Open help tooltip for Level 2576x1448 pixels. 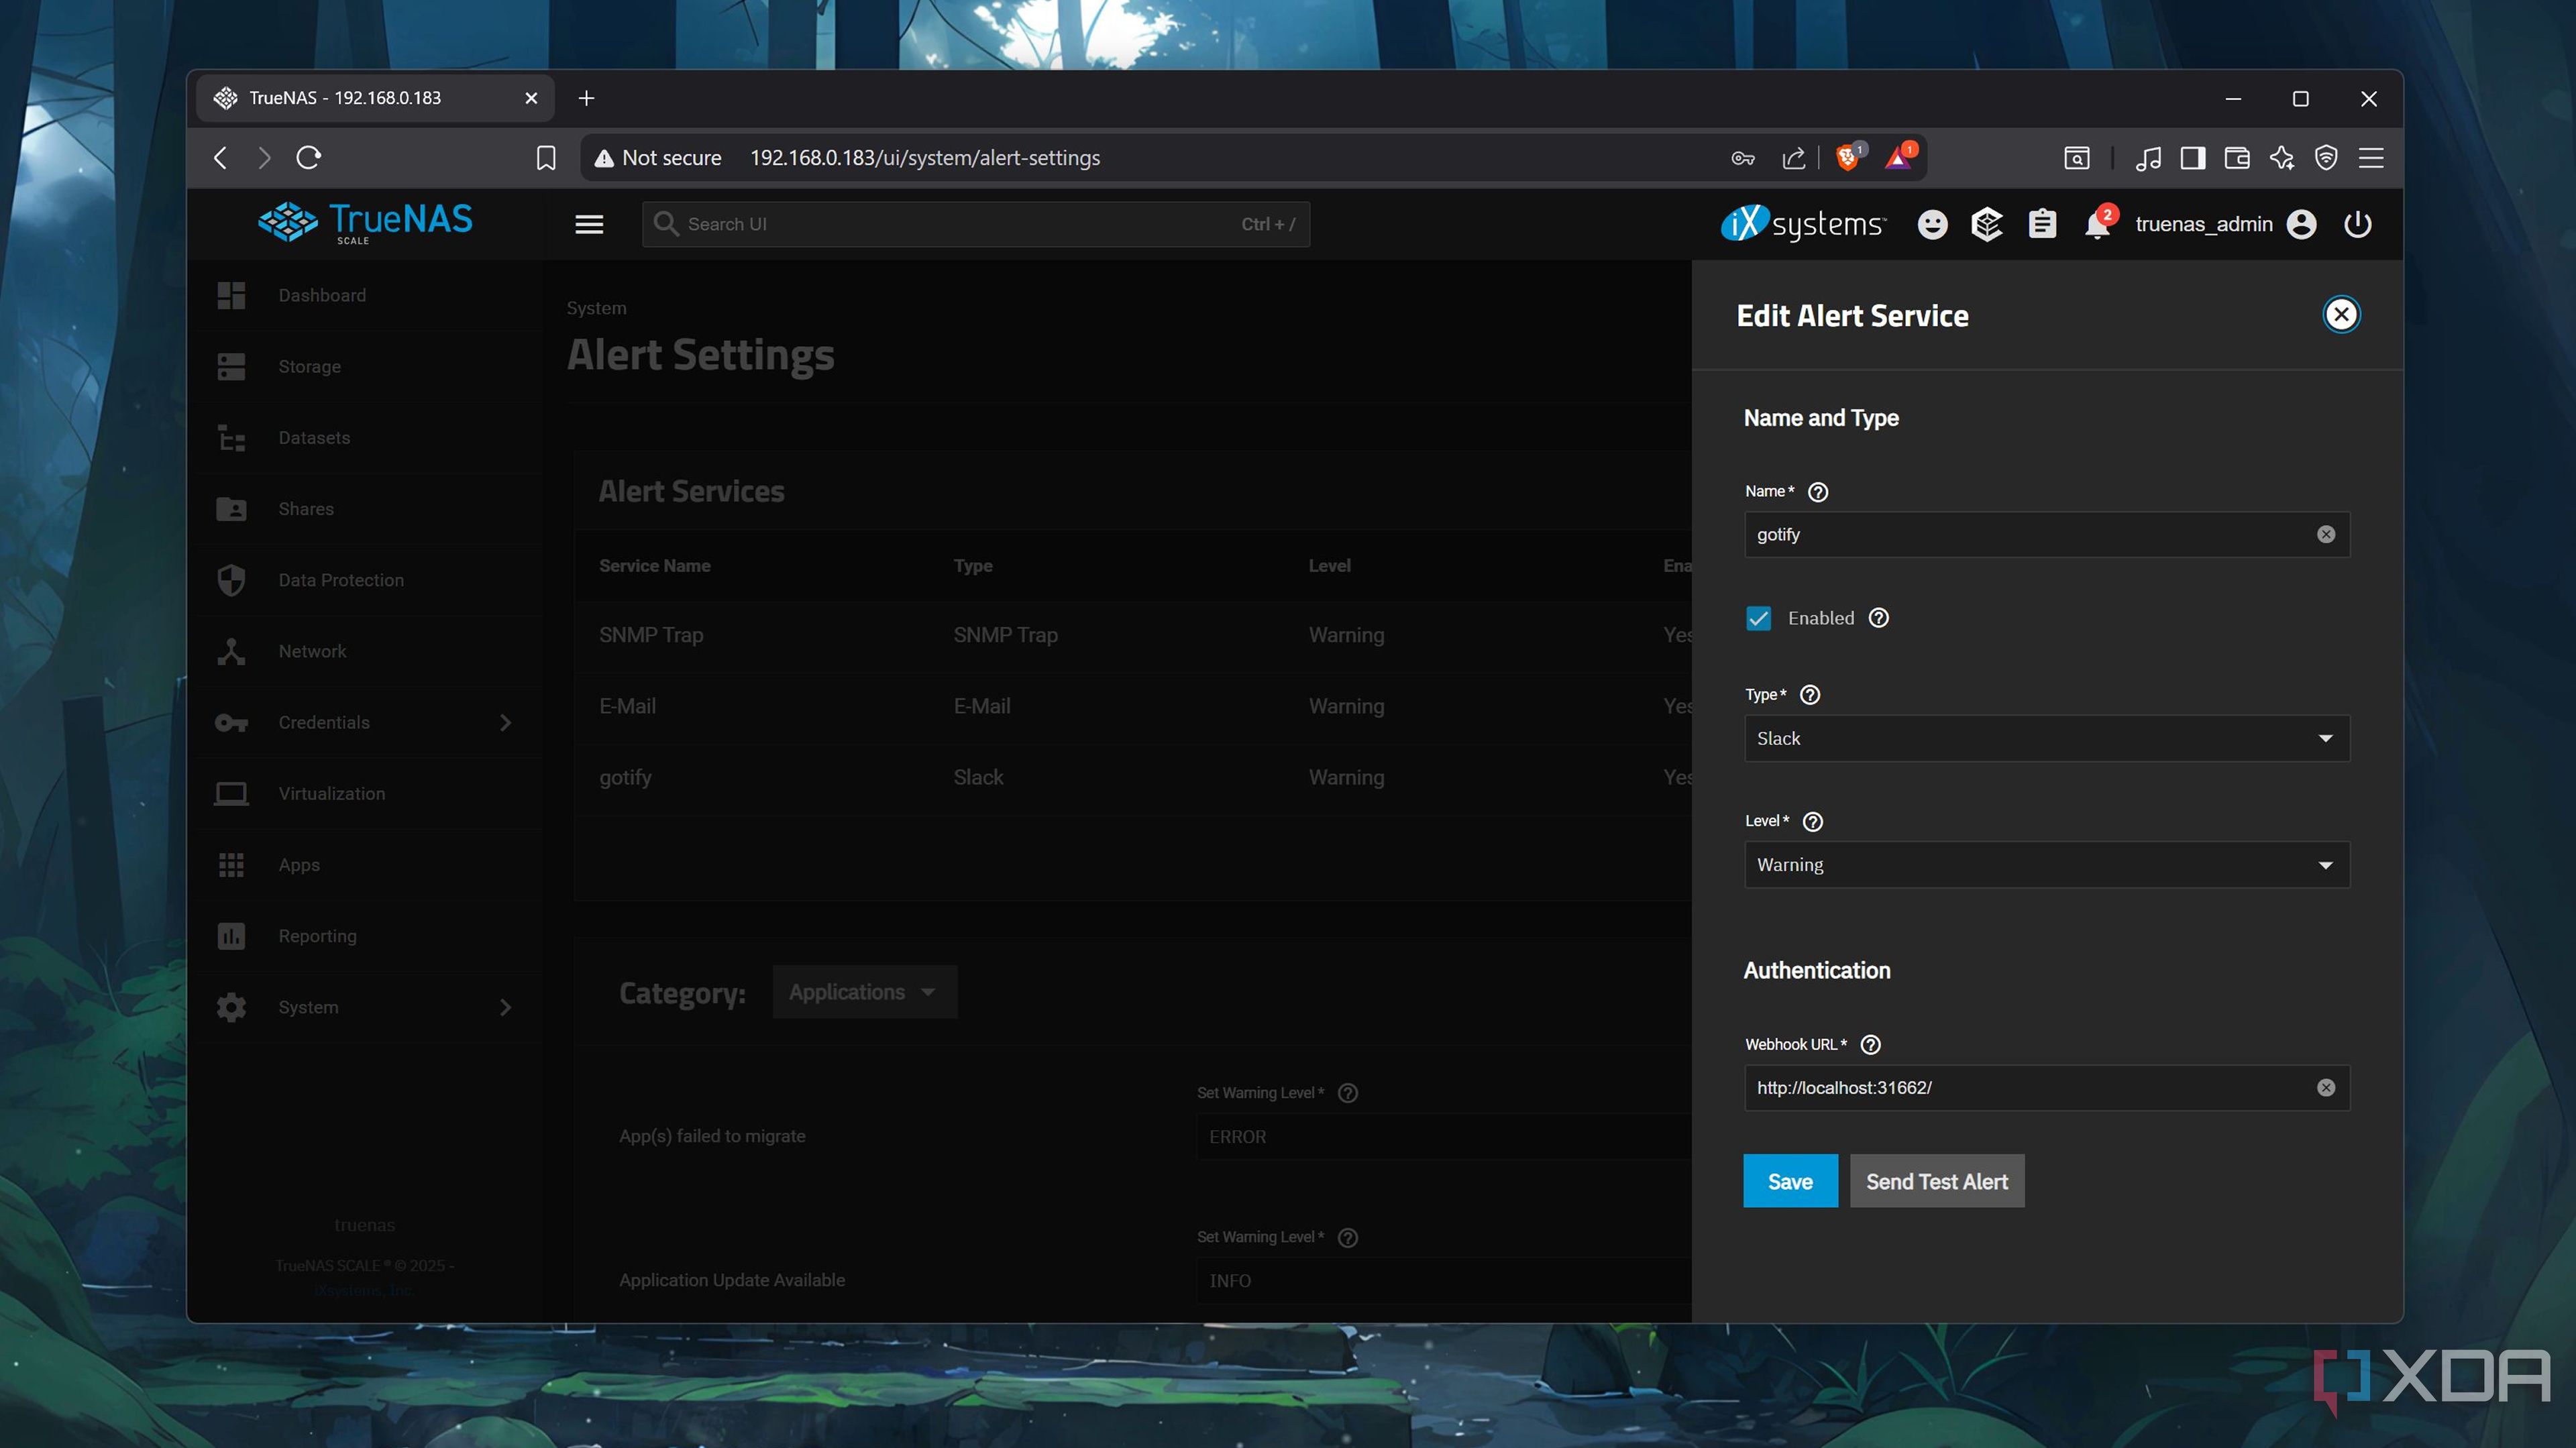point(1812,821)
